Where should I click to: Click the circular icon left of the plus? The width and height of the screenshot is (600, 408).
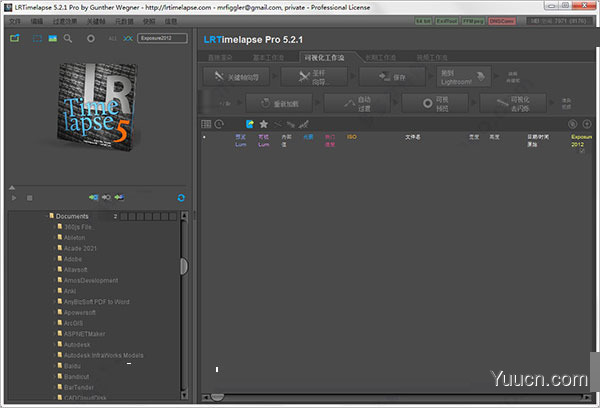tap(572, 124)
